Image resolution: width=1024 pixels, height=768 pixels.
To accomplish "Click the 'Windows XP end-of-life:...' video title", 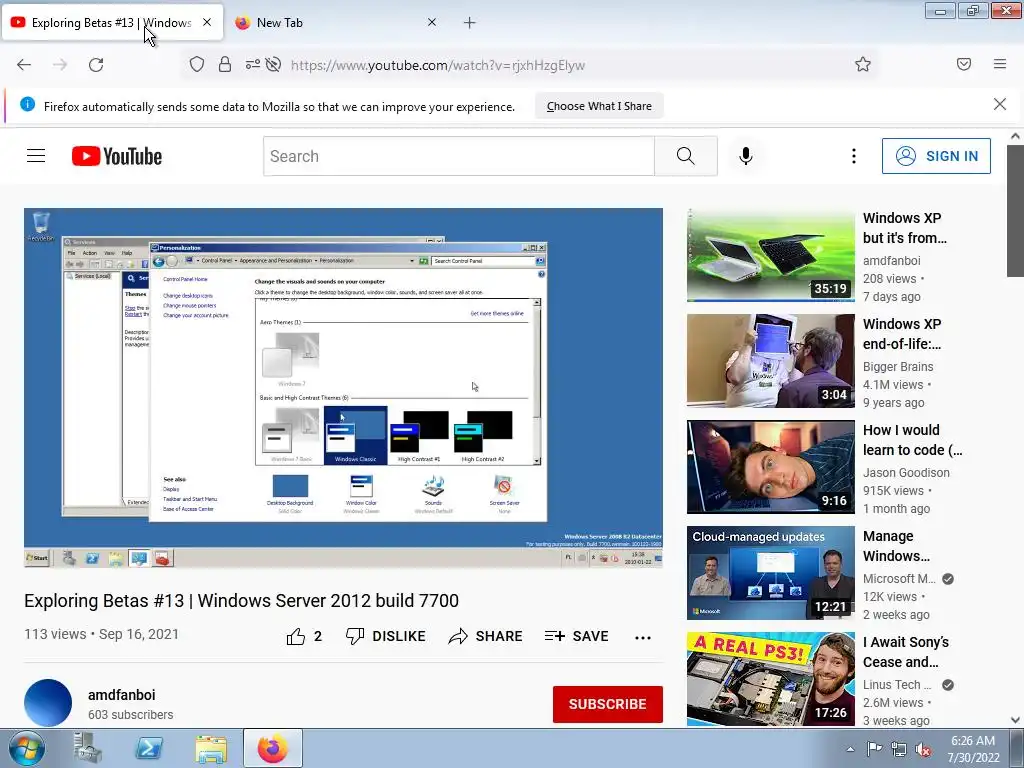I will click(902, 334).
